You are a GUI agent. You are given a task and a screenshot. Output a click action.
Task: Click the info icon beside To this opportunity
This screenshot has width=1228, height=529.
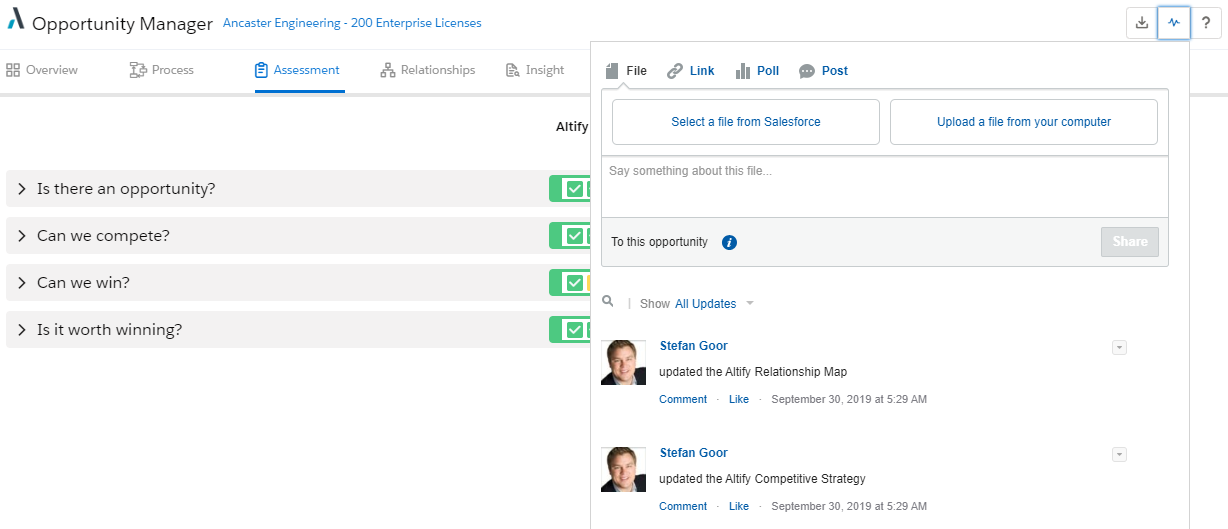tap(729, 242)
